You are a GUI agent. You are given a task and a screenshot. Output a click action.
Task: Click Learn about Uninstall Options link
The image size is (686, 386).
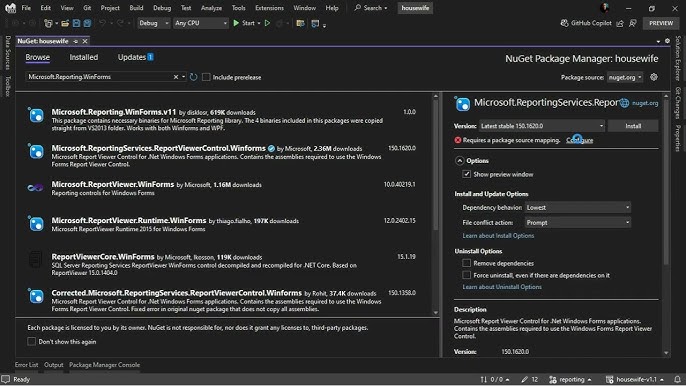pos(502,287)
